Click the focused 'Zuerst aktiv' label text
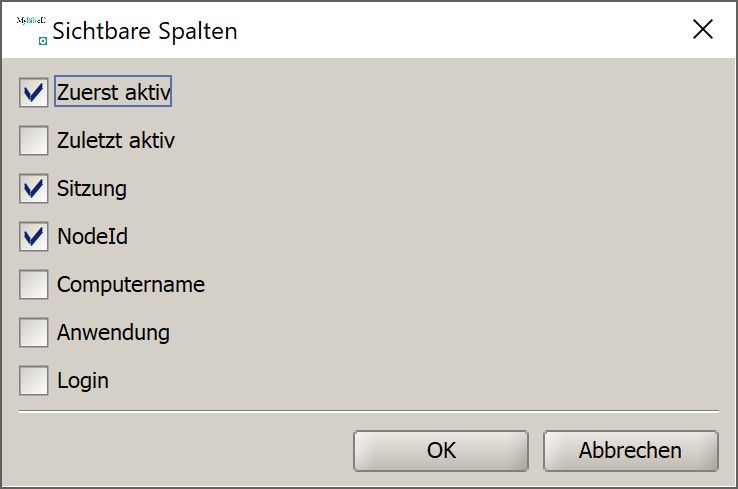The image size is (738, 489). point(113,92)
